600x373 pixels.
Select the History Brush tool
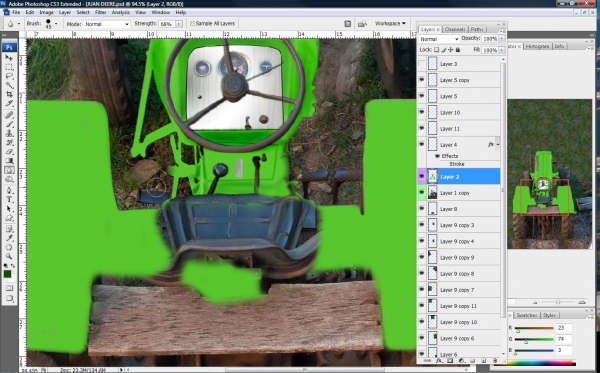[x=9, y=142]
